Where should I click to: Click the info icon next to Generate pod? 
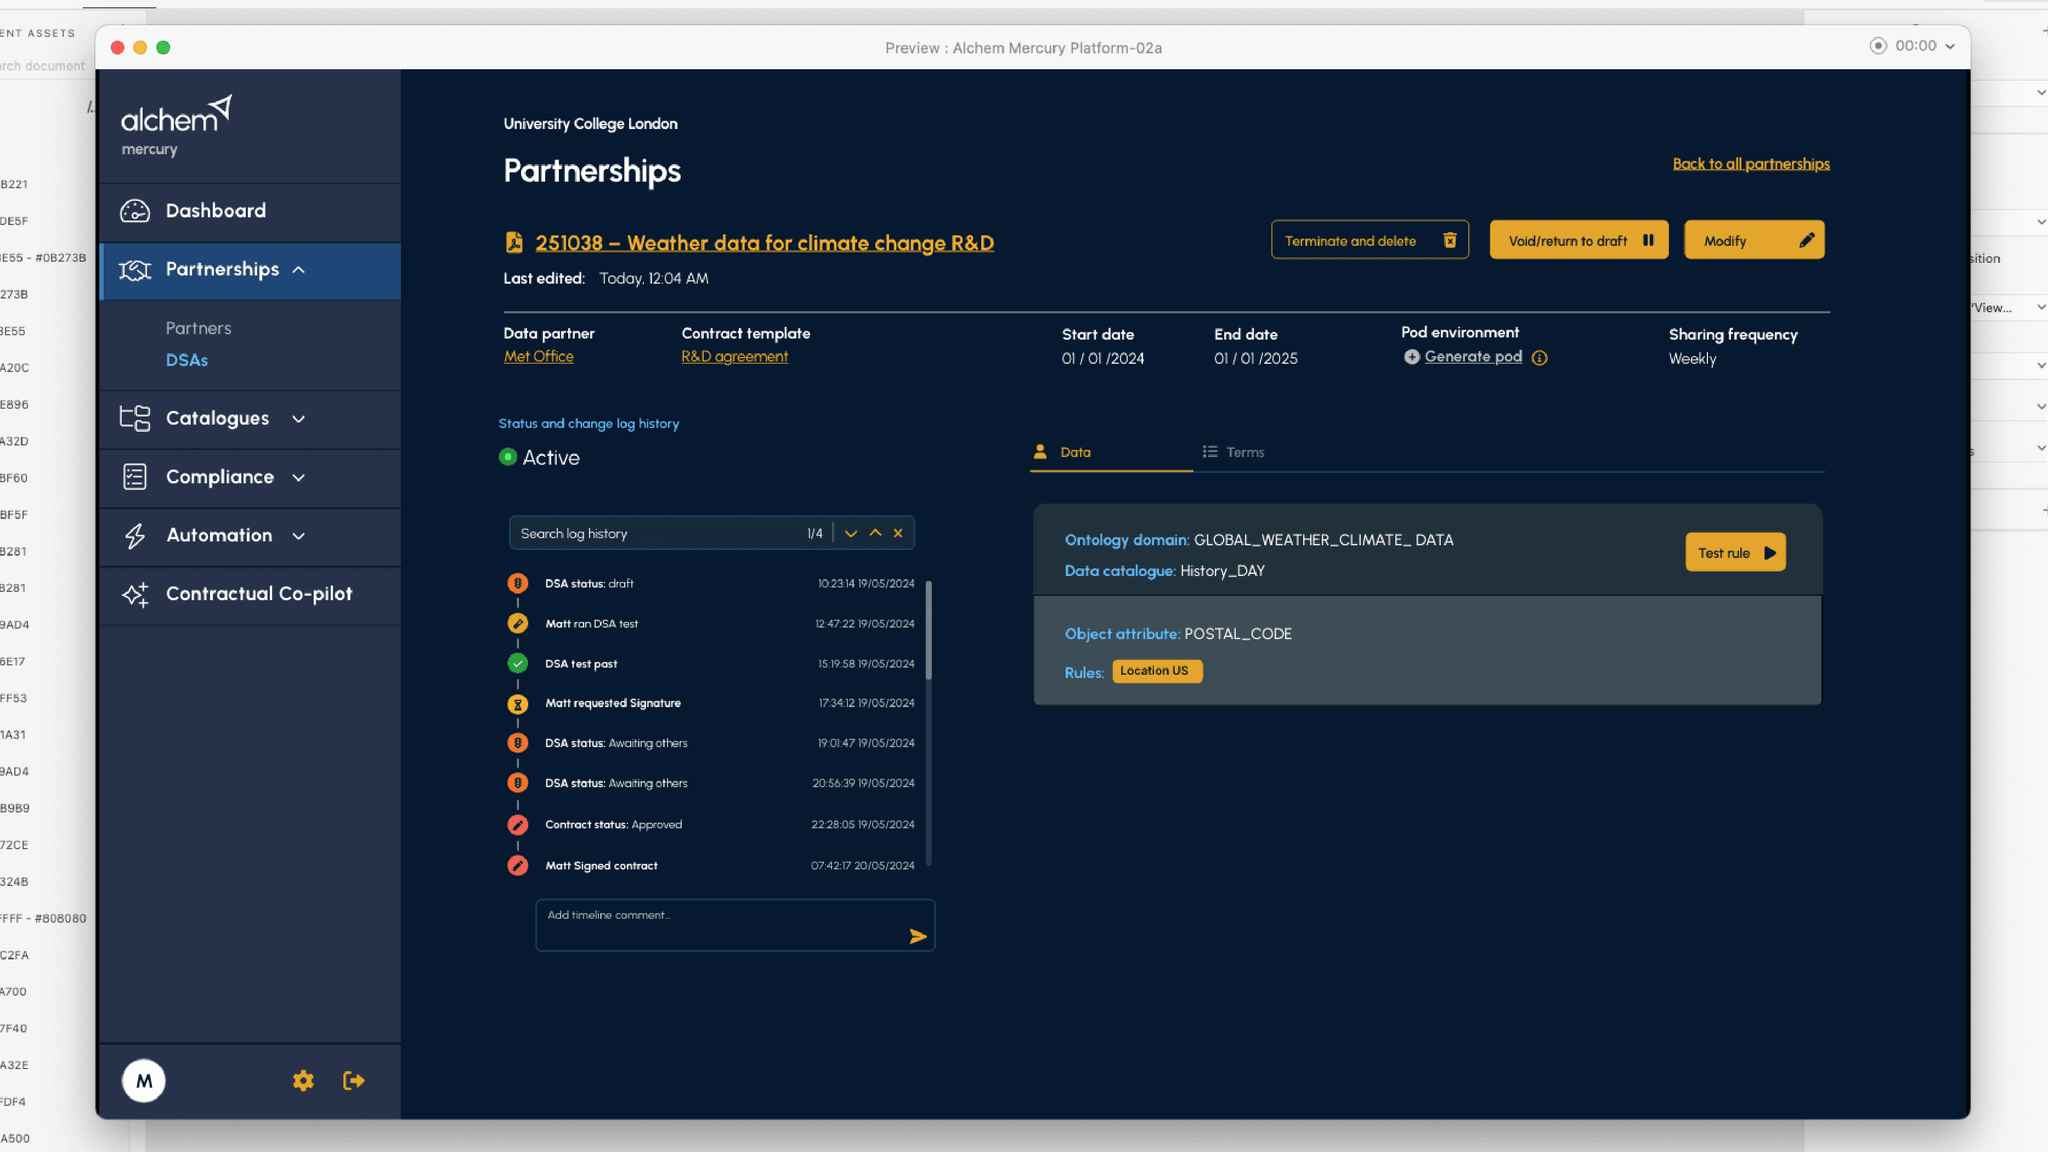click(x=1539, y=358)
